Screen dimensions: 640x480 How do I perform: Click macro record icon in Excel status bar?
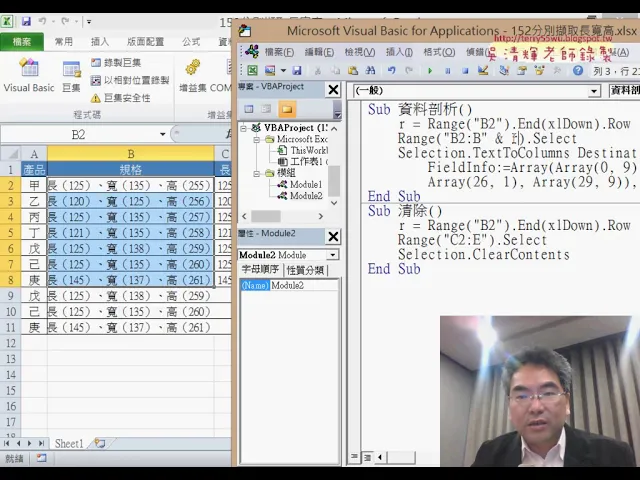tap(41, 458)
